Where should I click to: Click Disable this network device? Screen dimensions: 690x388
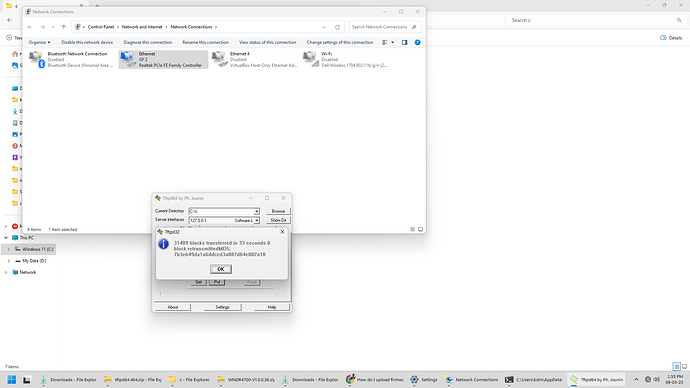coord(87,42)
